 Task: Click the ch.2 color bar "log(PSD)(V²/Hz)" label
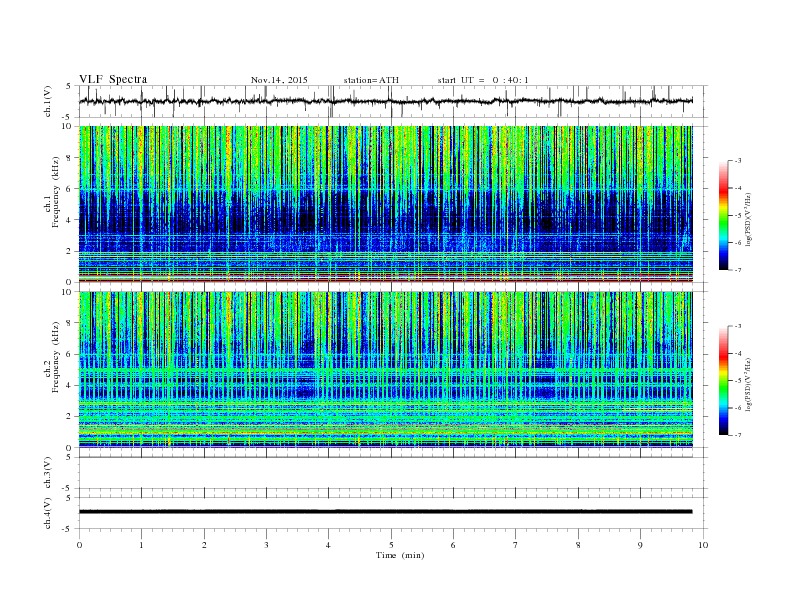pos(748,384)
